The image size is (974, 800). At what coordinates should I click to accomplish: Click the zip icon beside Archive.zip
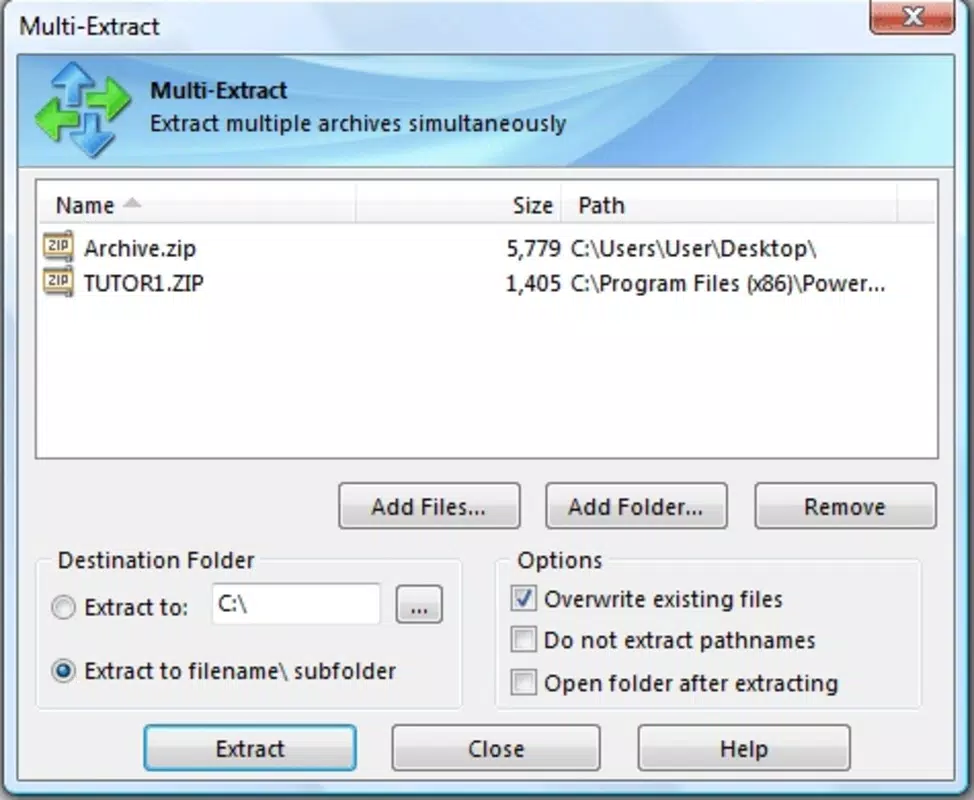(58, 247)
